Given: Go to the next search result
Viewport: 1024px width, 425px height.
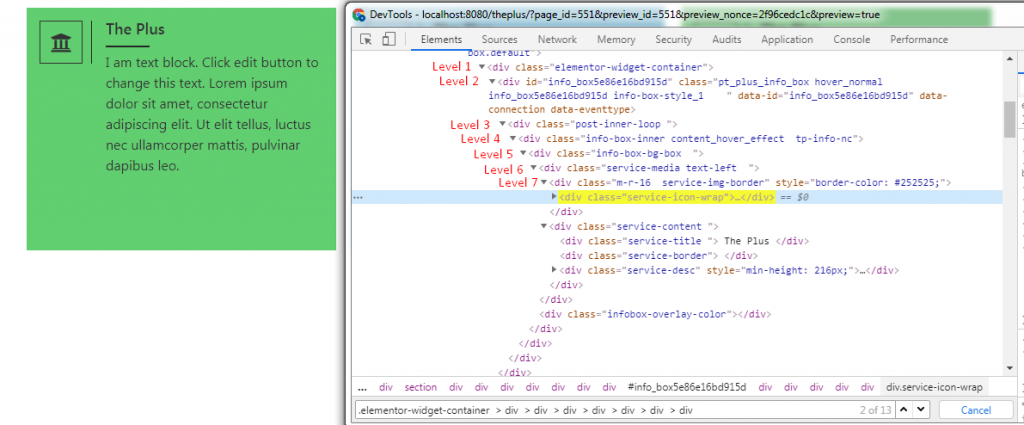Looking at the screenshot, I should 921,410.
